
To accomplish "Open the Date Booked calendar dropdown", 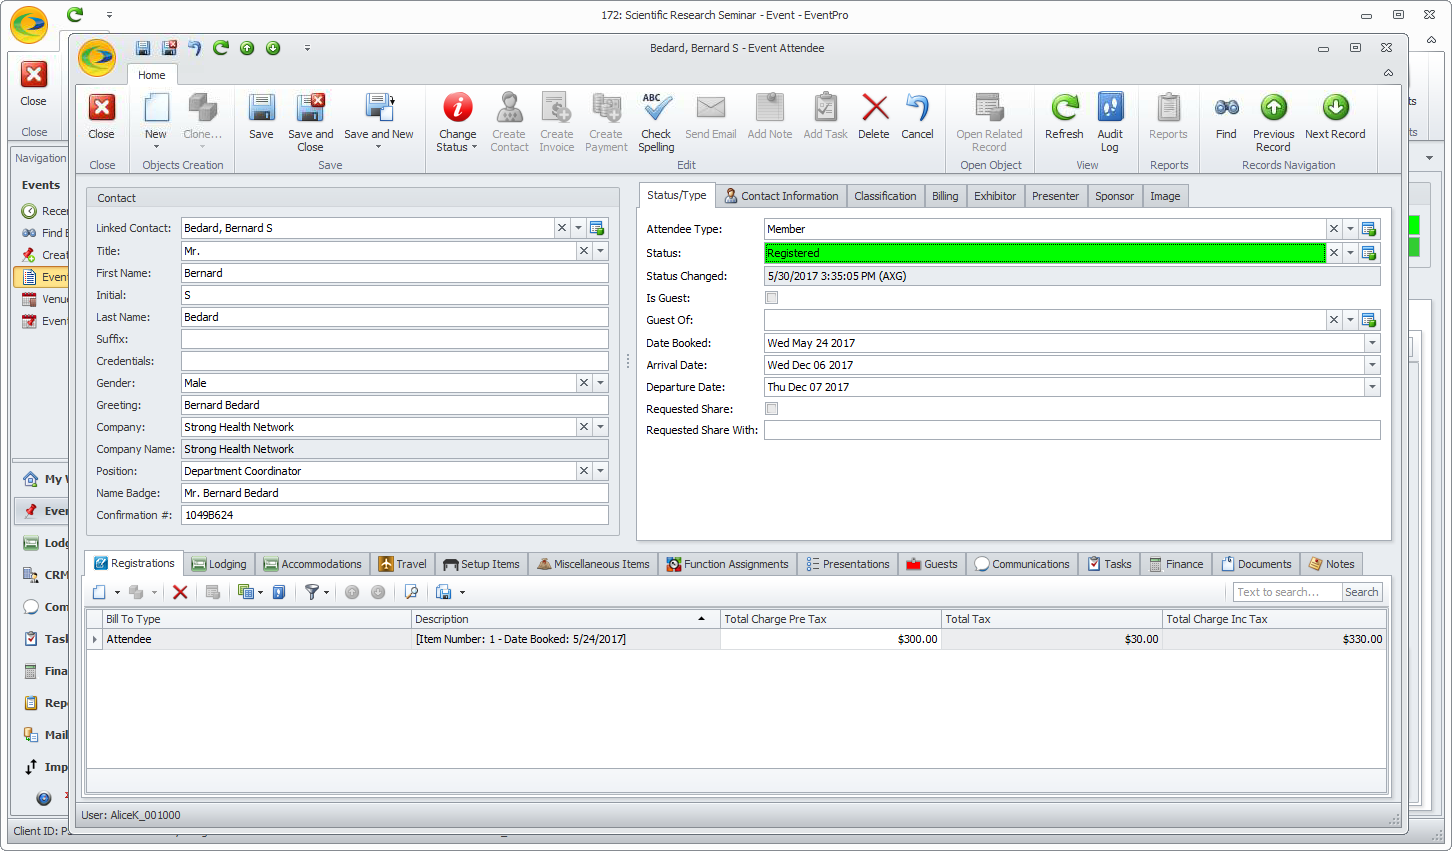I will (x=1372, y=343).
